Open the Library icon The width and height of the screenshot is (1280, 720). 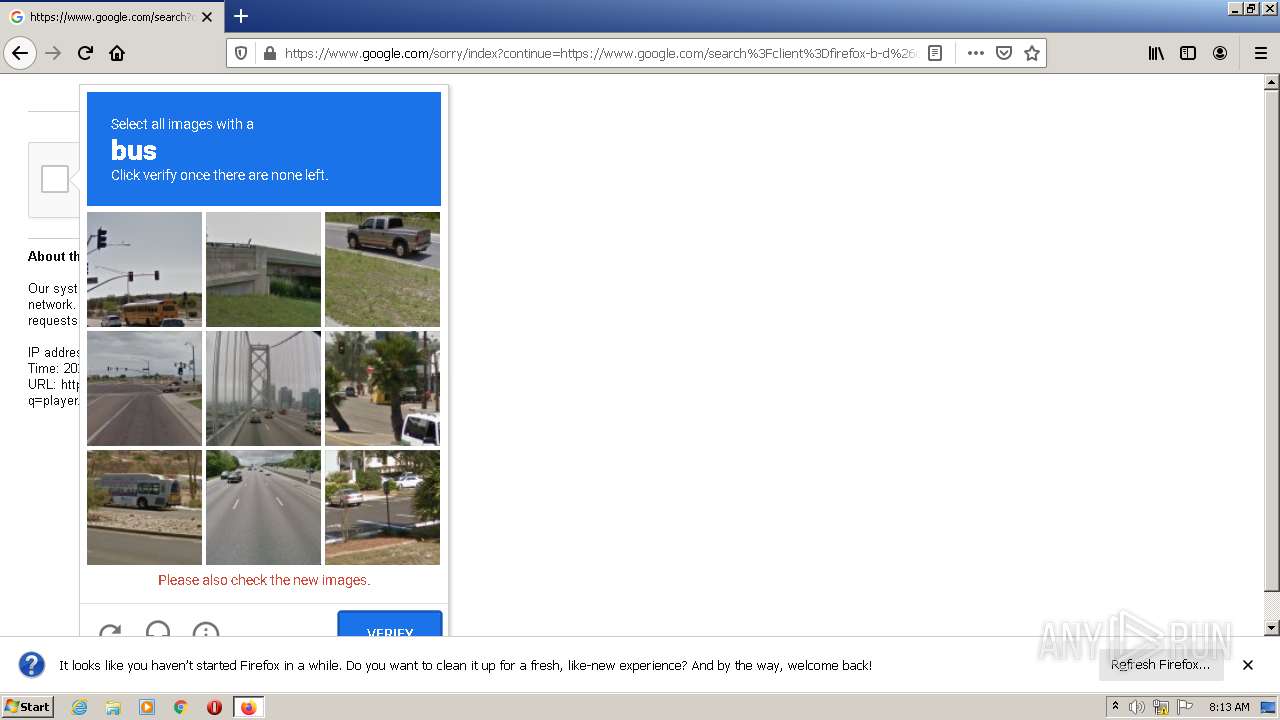1156,53
